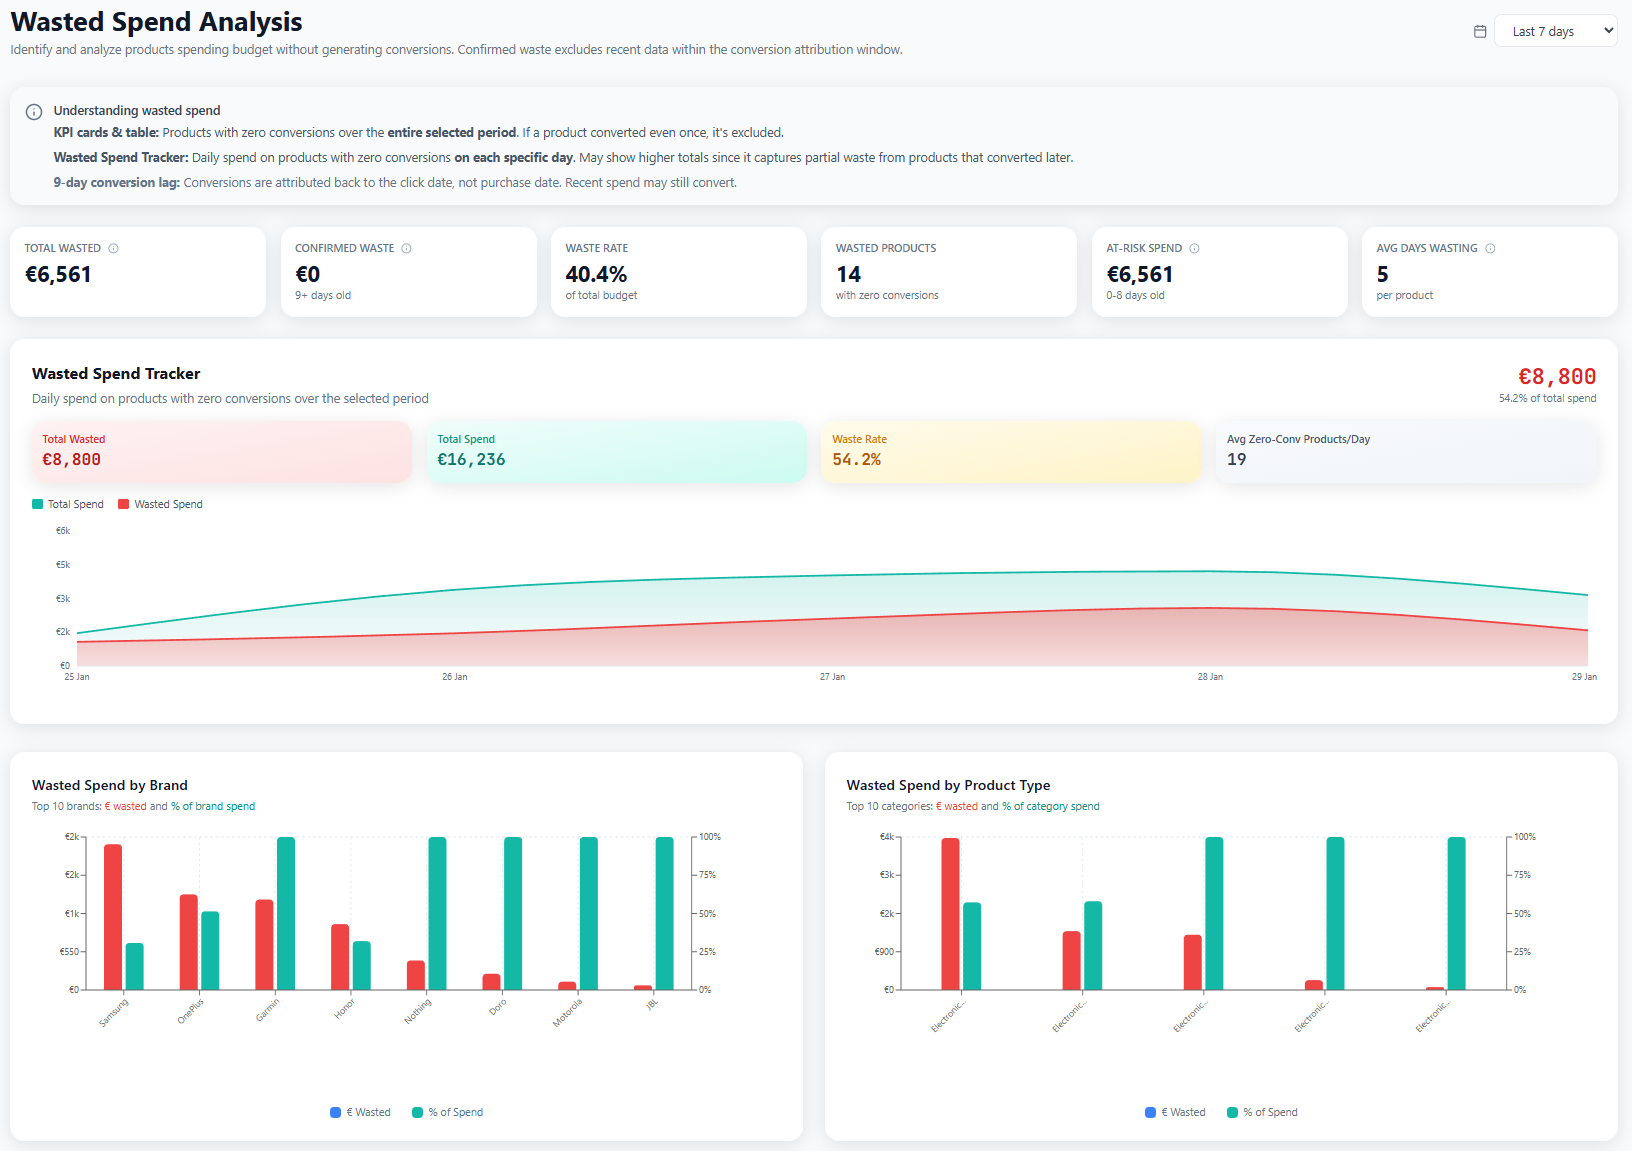Click the red Wasted Spend legend color square
1632x1151 pixels.
[124, 505]
